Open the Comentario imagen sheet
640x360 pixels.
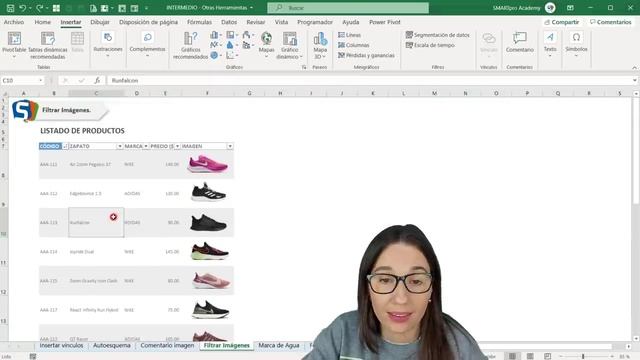[167, 345]
